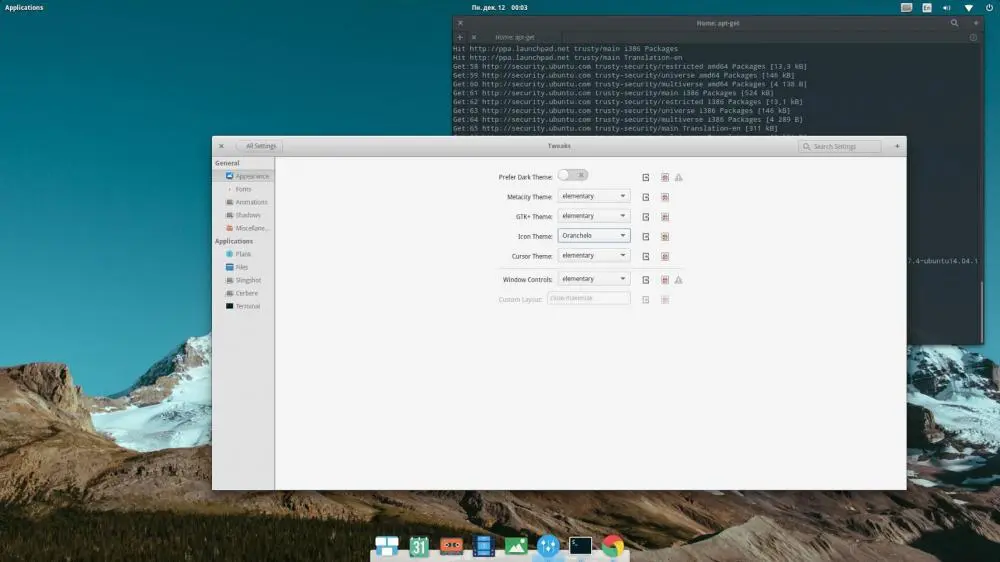Select Shadows in the Tweaks sidebar
This screenshot has height=562, width=1000.
point(244,215)
